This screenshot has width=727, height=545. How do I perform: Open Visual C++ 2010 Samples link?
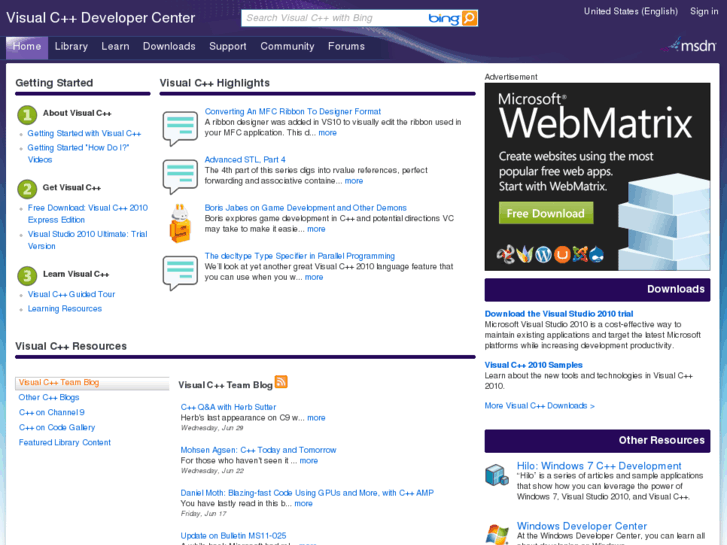click(533, 365)
